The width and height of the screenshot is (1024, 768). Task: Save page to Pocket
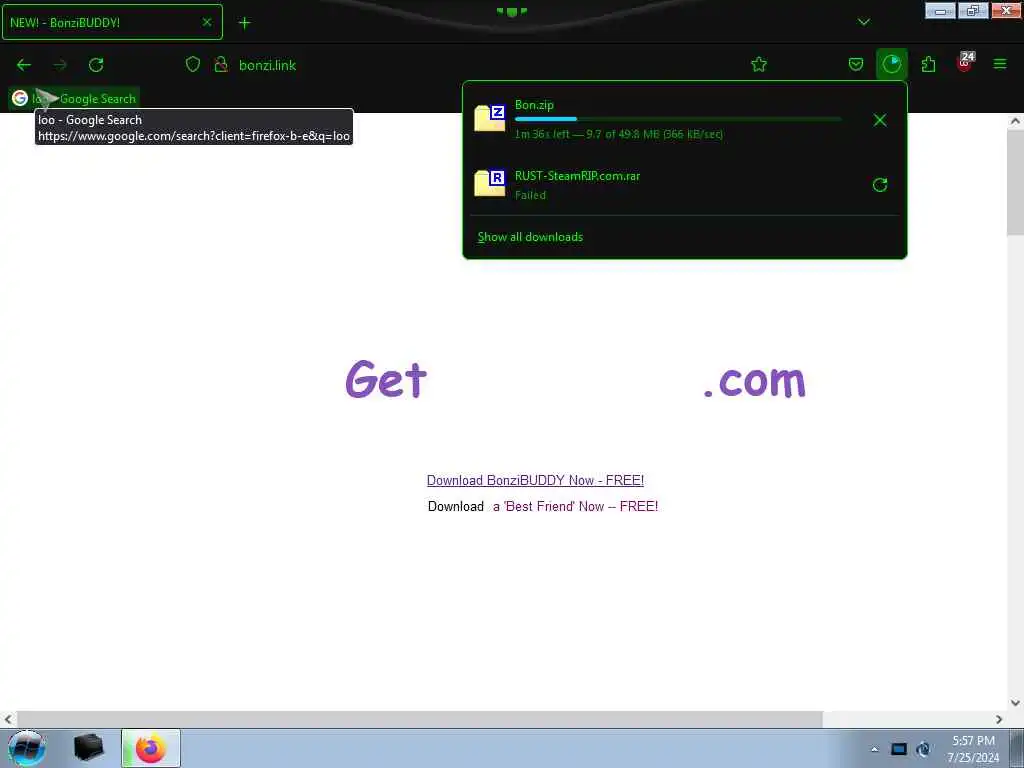tap(856, 65)
